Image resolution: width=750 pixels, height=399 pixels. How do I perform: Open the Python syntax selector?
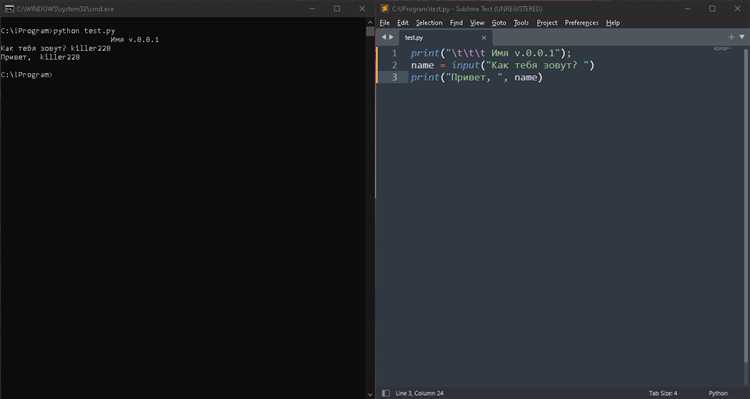tap(718, 393)
